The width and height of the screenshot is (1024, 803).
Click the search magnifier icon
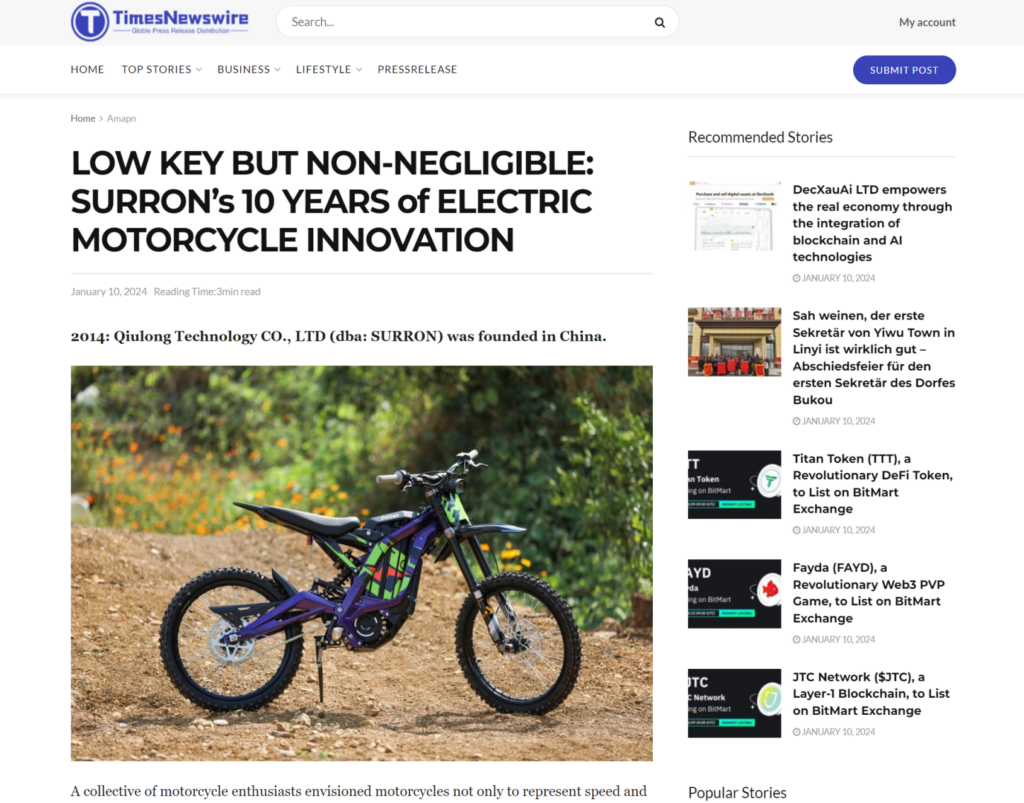[x=660, y=22]
